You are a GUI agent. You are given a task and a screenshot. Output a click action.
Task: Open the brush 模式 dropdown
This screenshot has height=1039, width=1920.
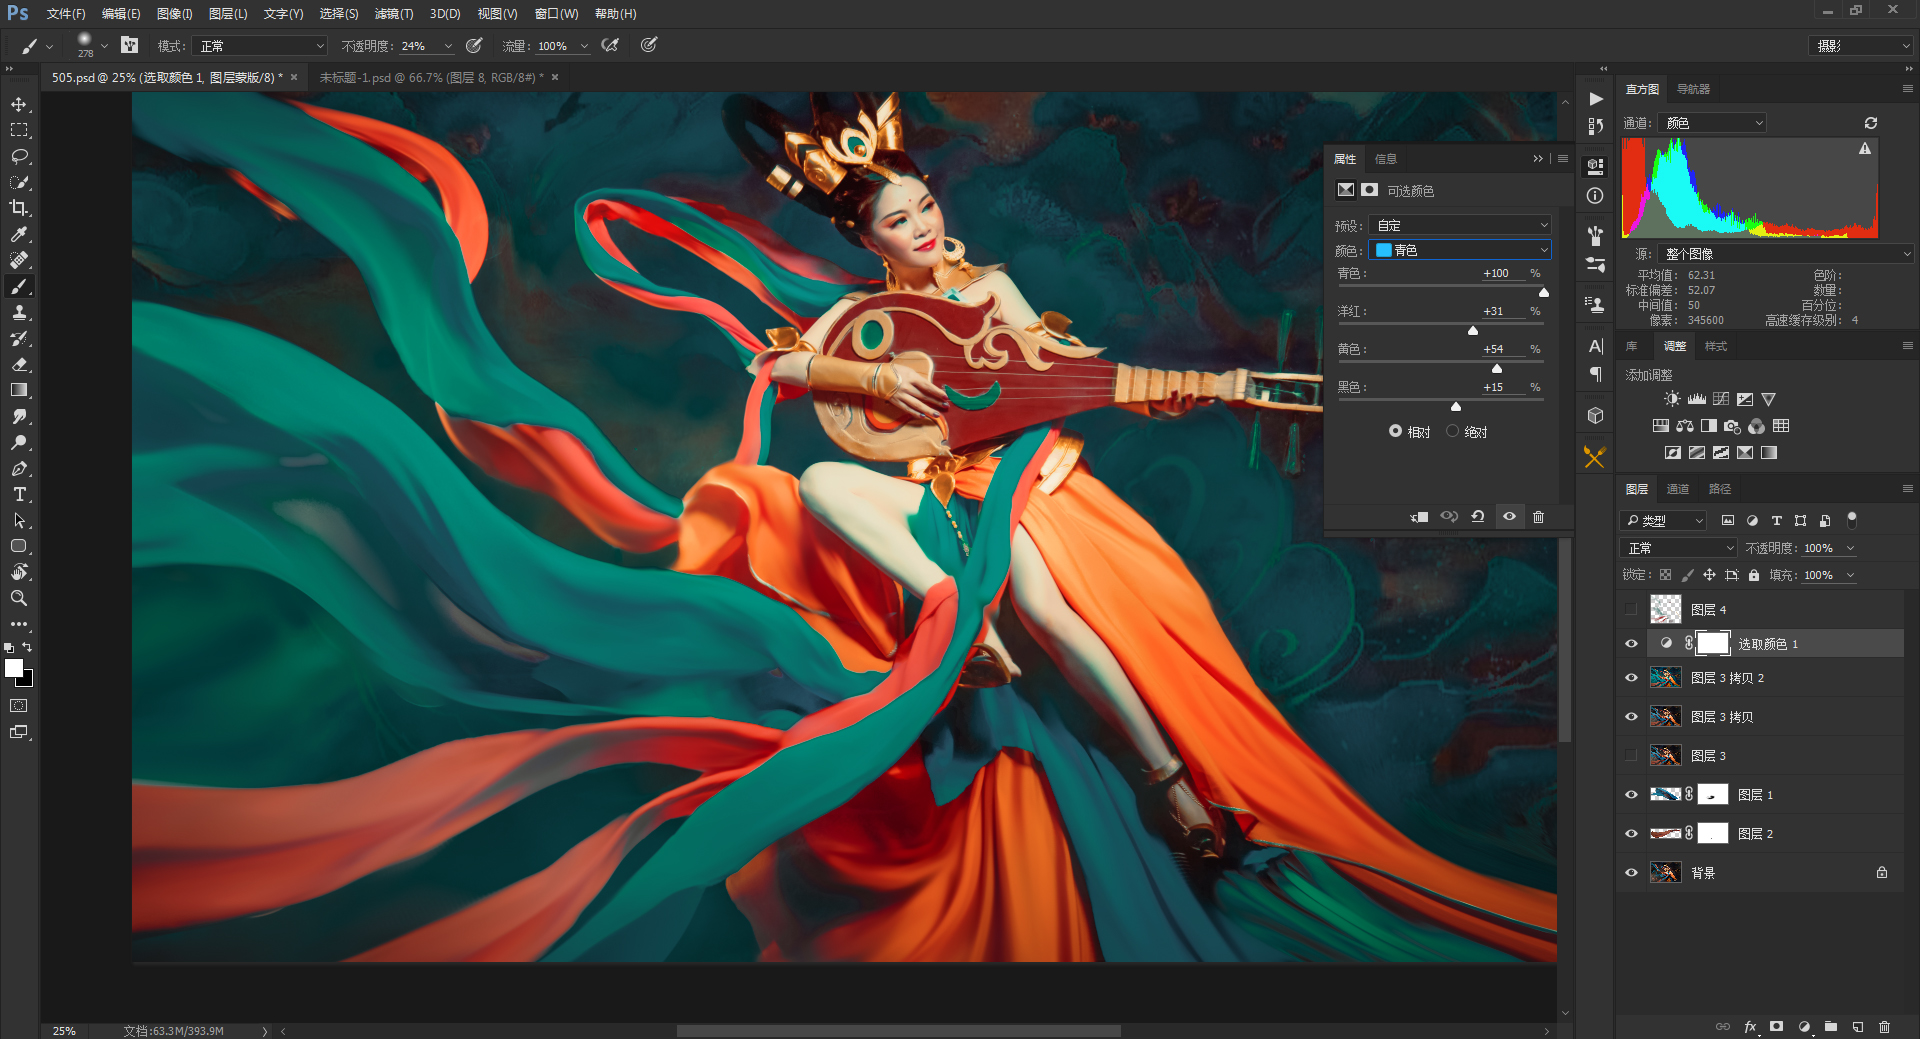point(260,46)
